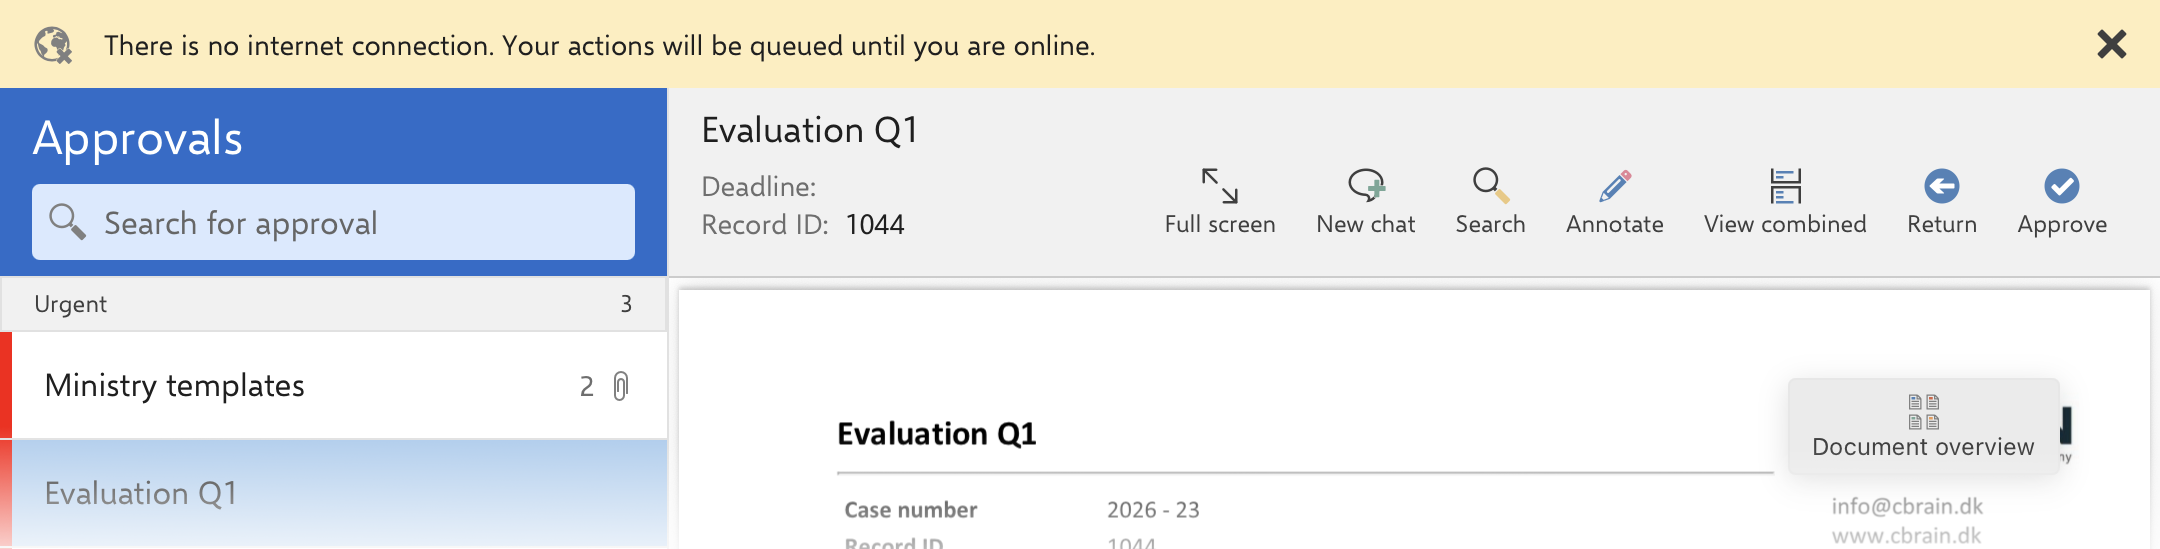This screenshot has width=2160, height=549.
Task: Click the paperclip attachment icon on Ministry templates
Action: click(621, 386)
